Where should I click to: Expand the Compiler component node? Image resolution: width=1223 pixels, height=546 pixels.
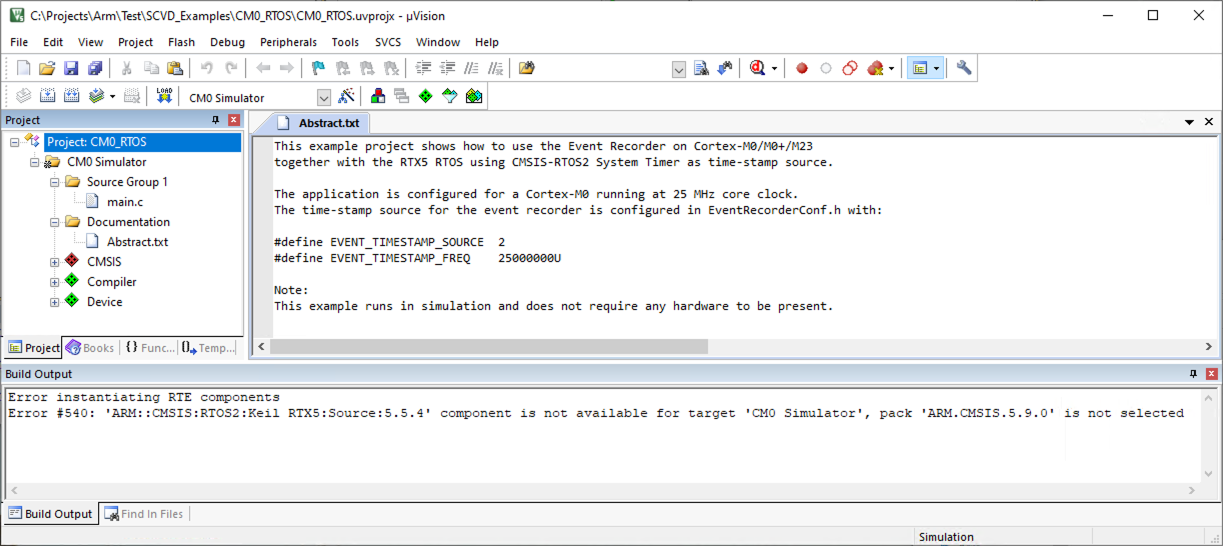click(54, 282)
